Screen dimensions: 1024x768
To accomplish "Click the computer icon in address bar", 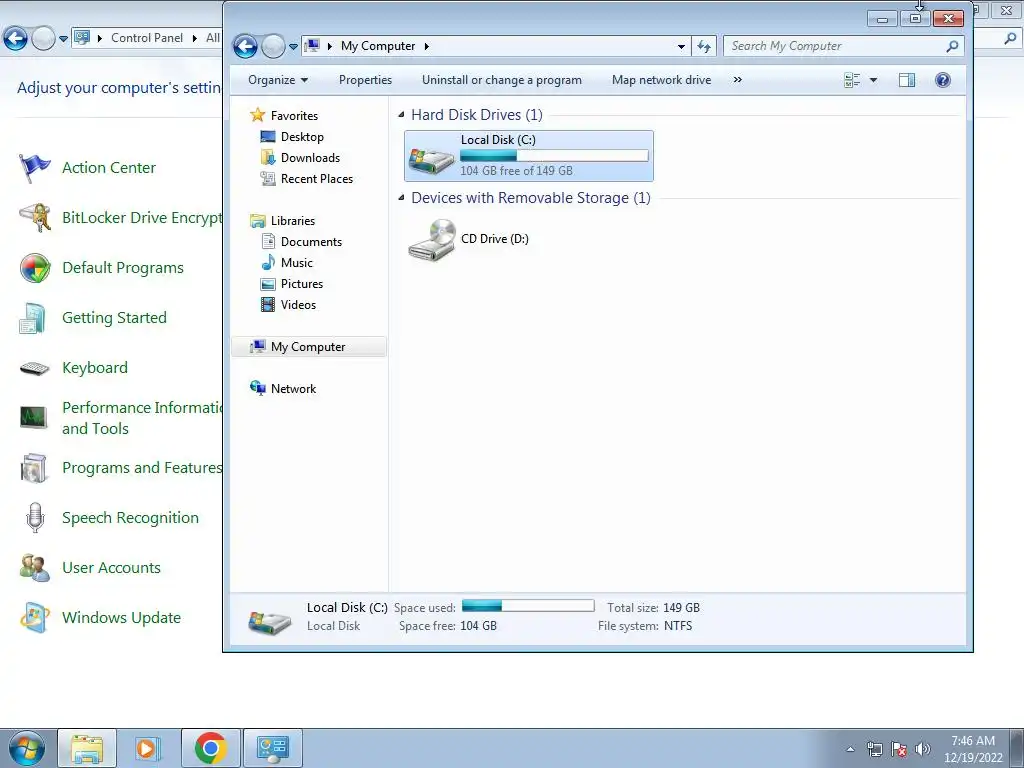I will point(312,46).
